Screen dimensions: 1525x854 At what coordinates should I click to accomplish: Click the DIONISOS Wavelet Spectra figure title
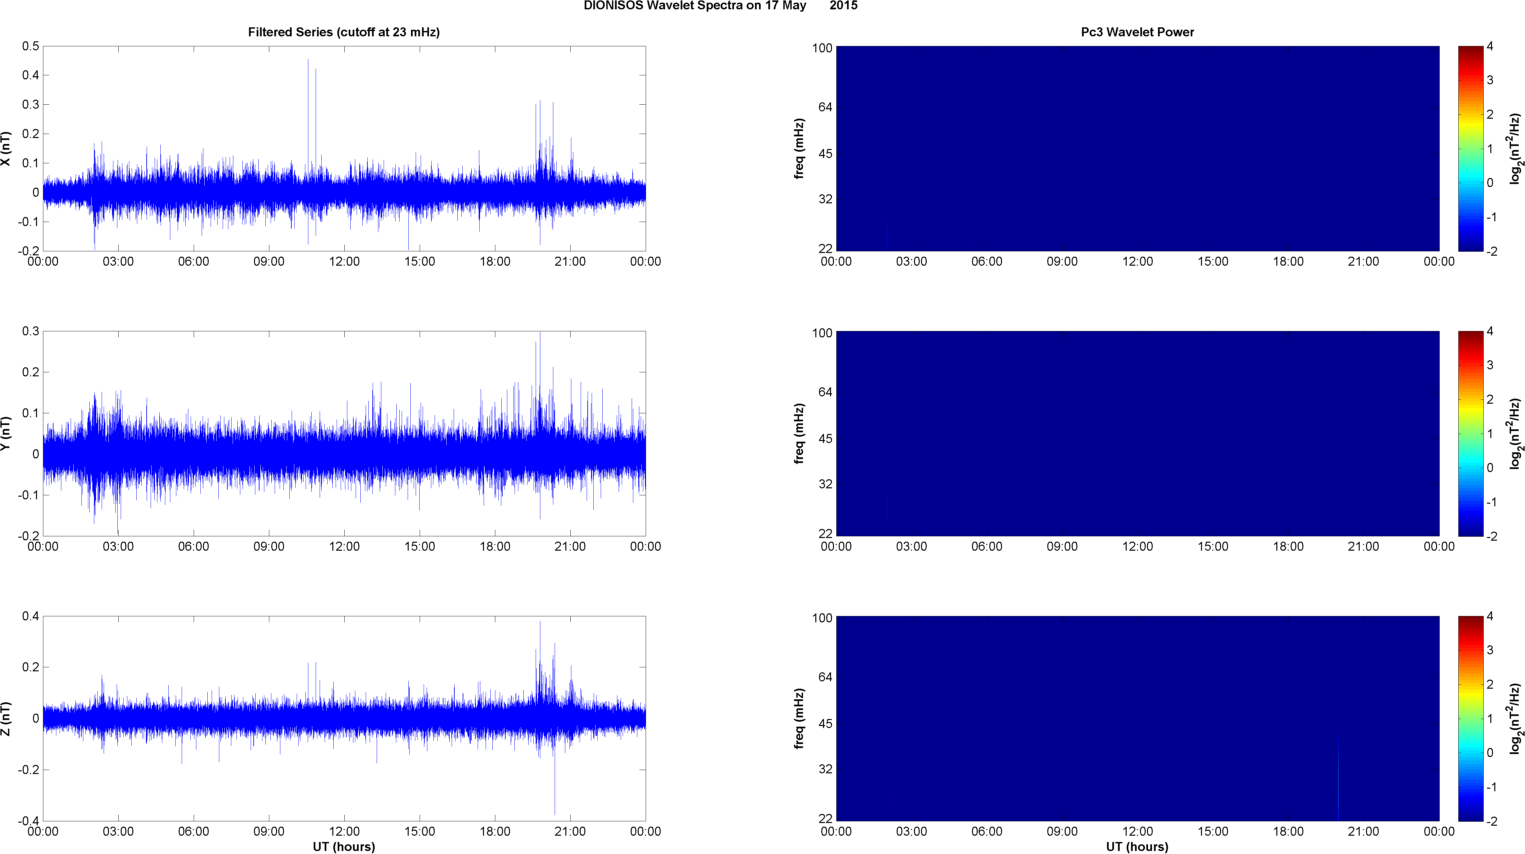click(x=720, y=6)
